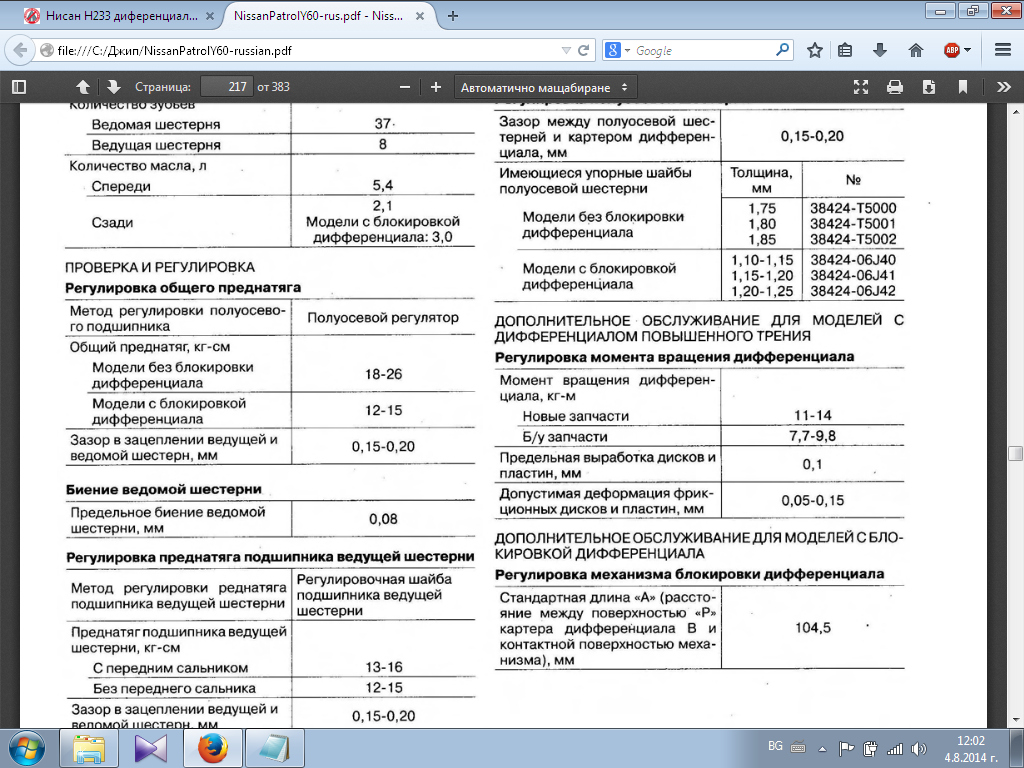
Task: Click the Google search box
Action: (704, 50)
